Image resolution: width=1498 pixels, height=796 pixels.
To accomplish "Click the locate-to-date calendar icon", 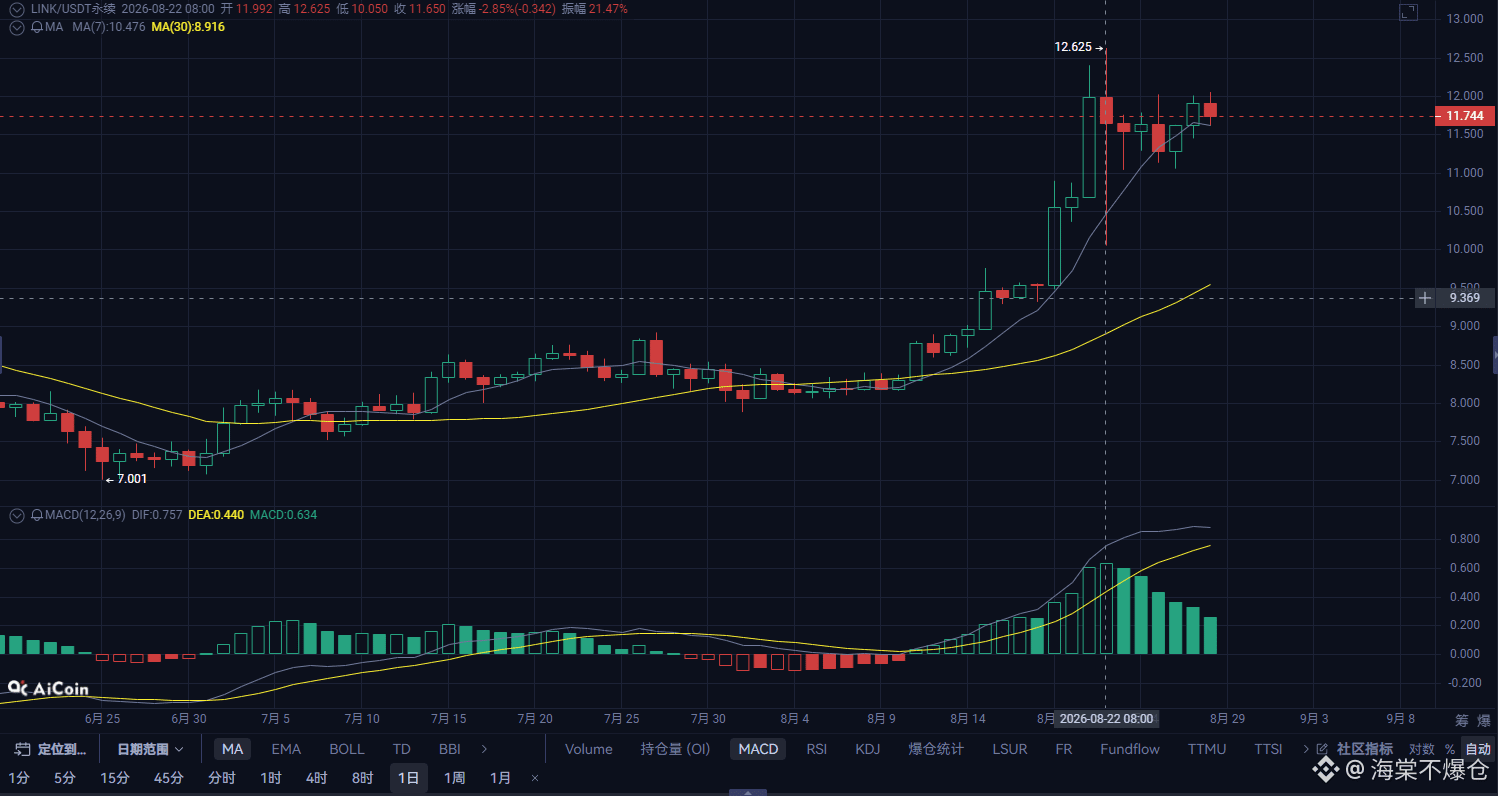I will point(20,749).
